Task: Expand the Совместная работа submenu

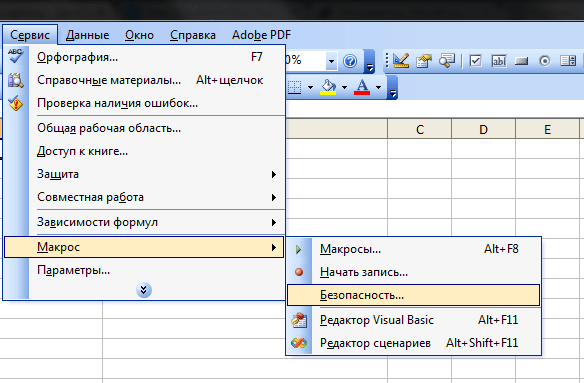Action: [144, 197]
